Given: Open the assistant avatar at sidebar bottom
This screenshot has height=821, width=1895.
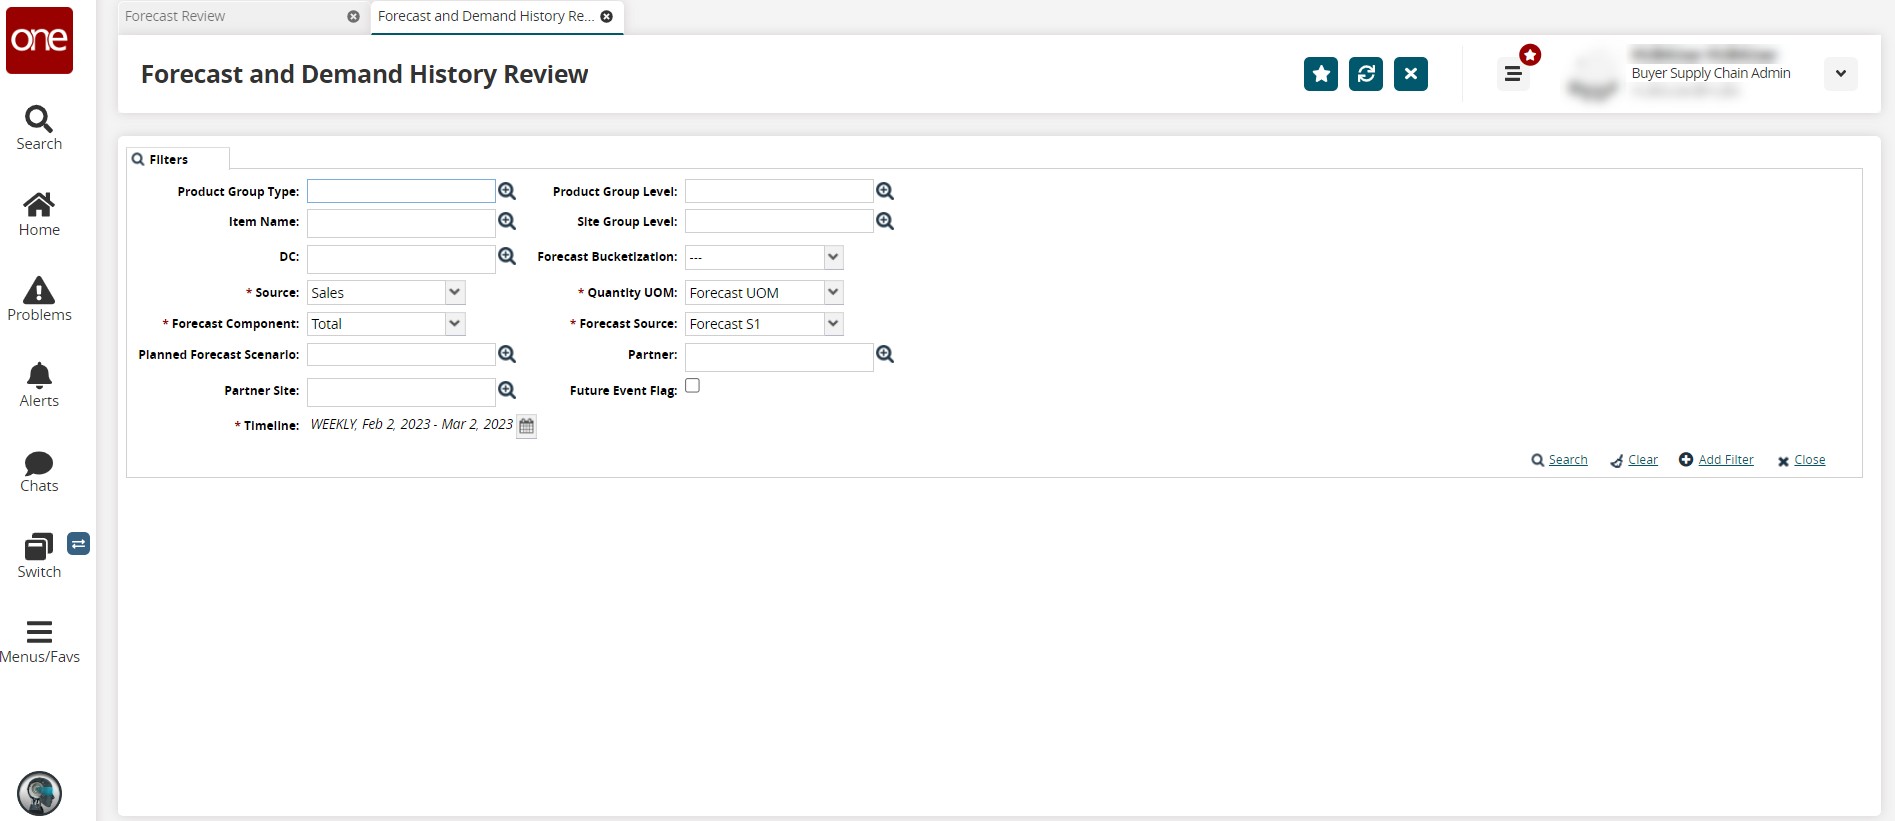Looking at the screenshot, I should coord(40,794).
